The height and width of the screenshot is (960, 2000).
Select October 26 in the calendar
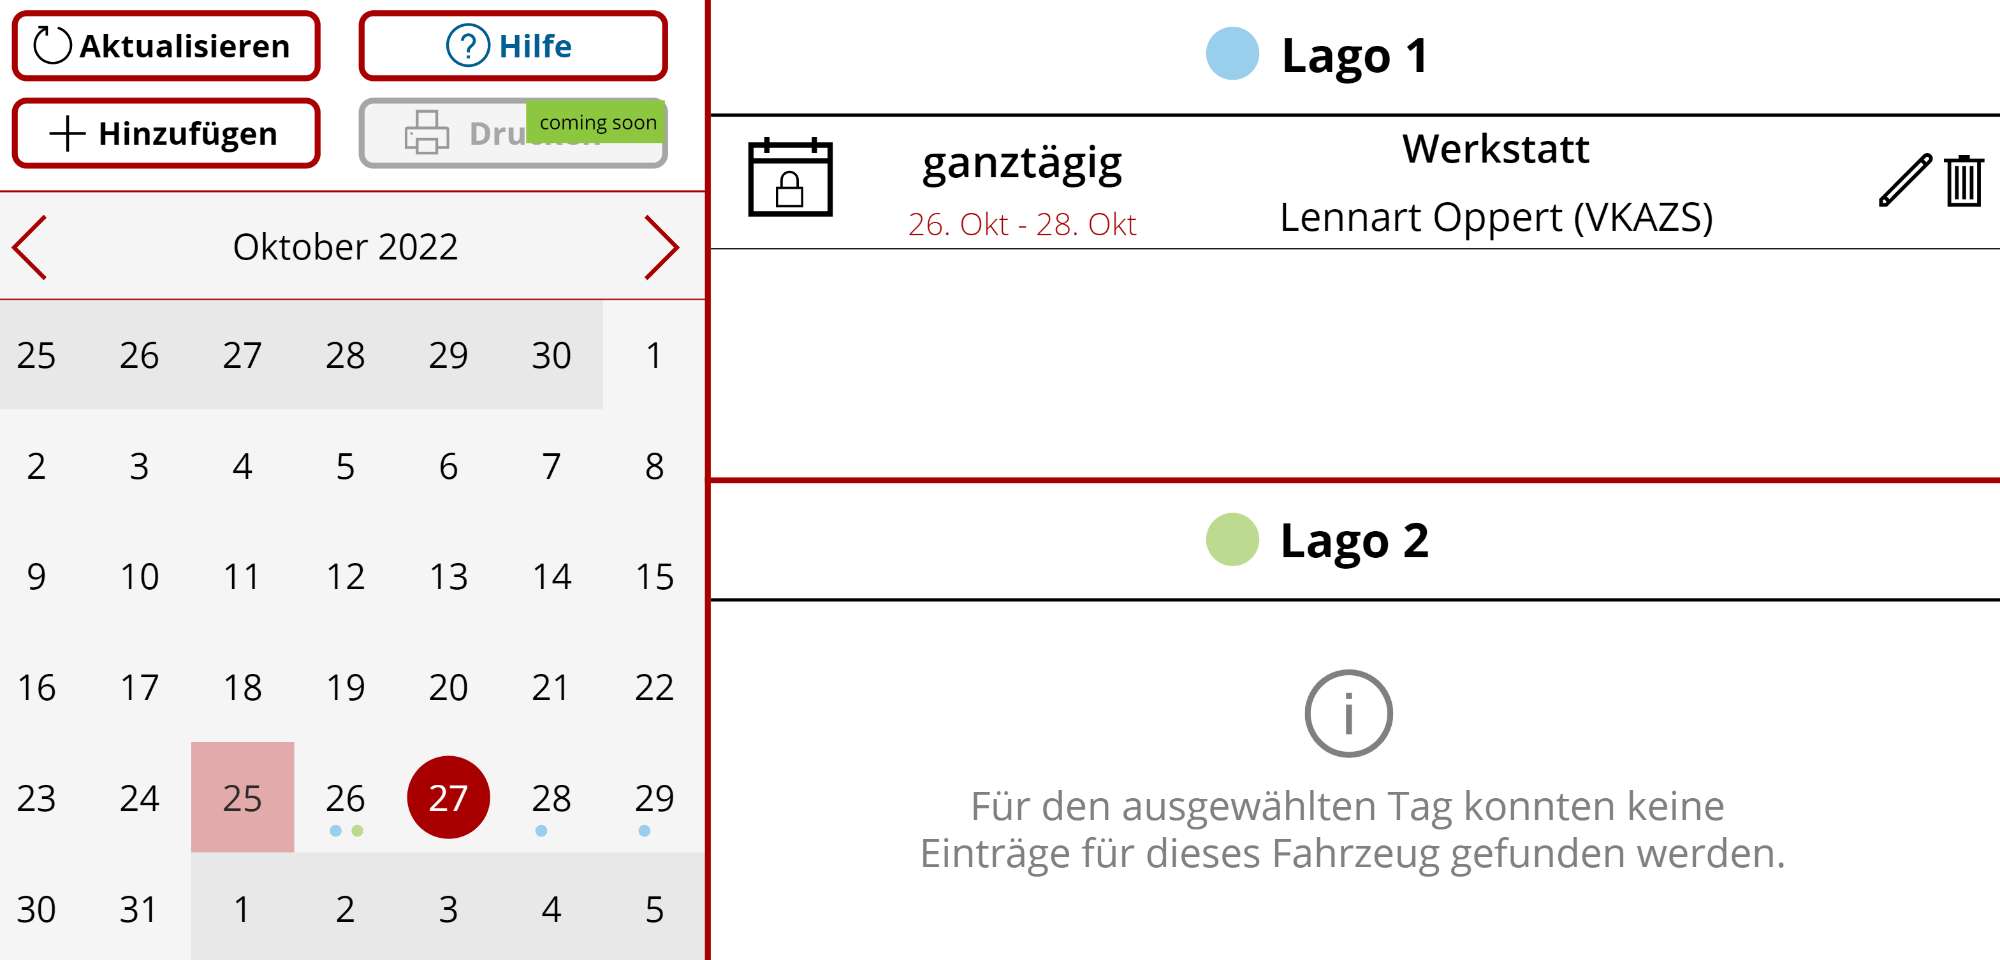click(345, 798)
